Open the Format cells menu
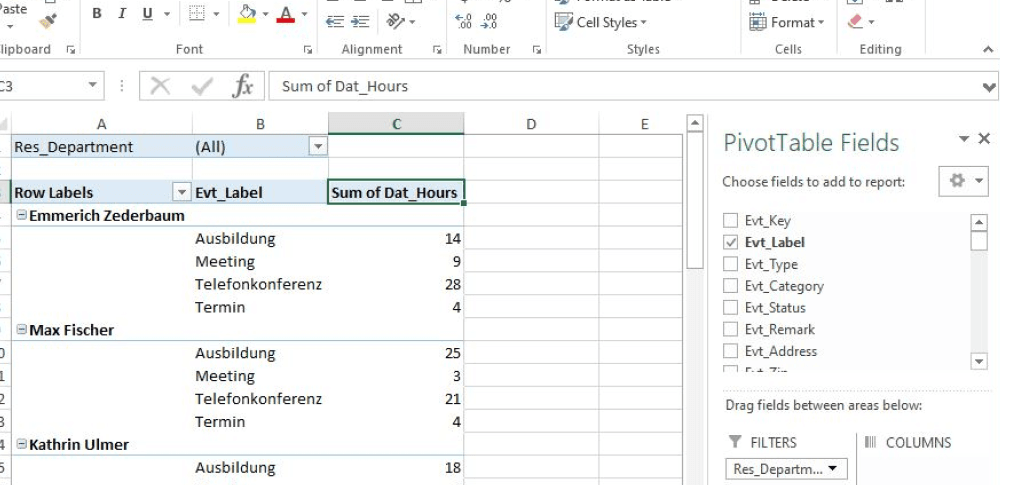The height and width of the screenshot is (485, 1009). tap(786, 23)
